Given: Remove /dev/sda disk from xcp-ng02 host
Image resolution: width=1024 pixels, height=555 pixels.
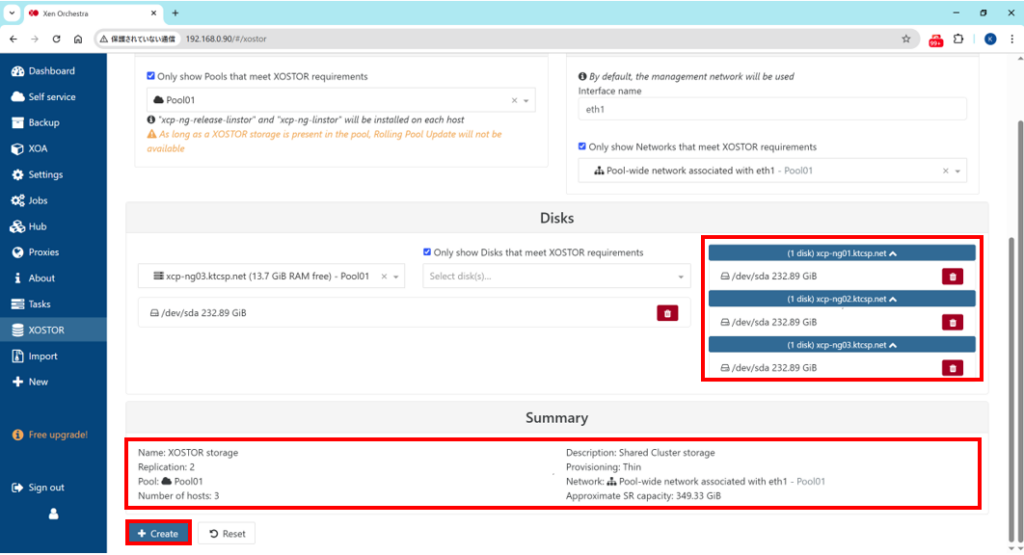Looking at the screenshot, I should [952, 322].
